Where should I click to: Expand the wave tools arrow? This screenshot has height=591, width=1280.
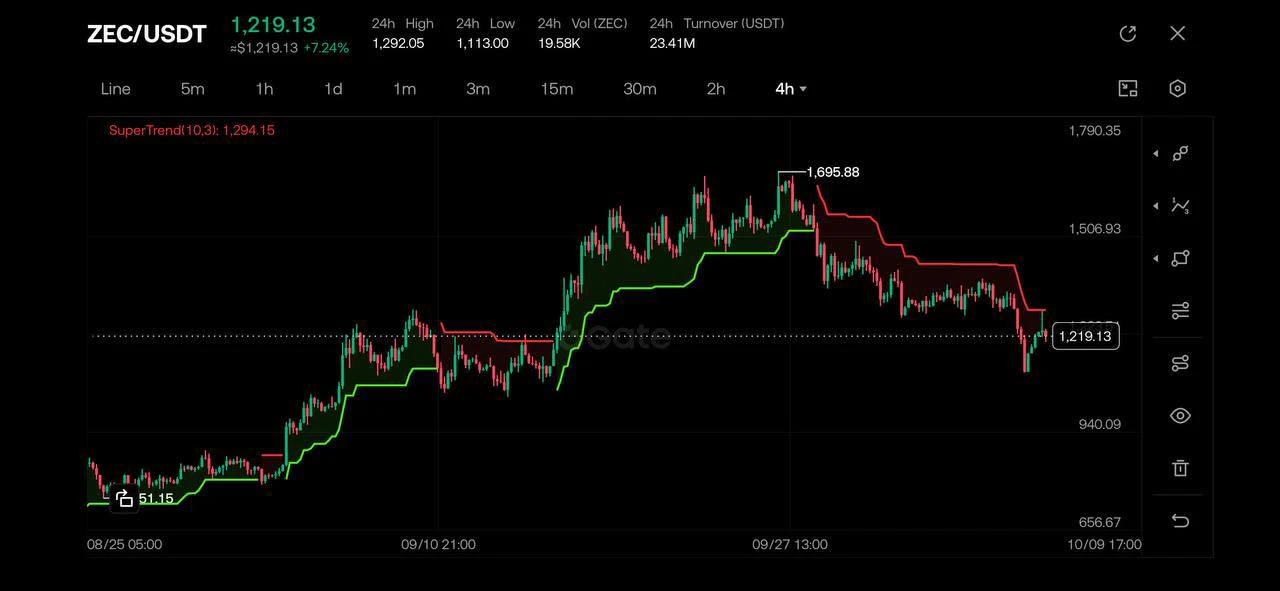[x=1156, y=206]
